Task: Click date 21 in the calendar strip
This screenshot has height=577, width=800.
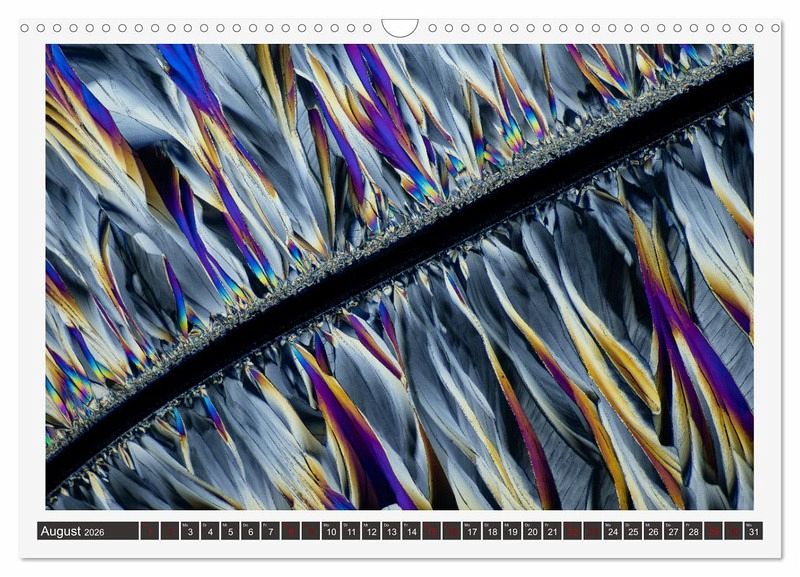Action: point(552,531)
